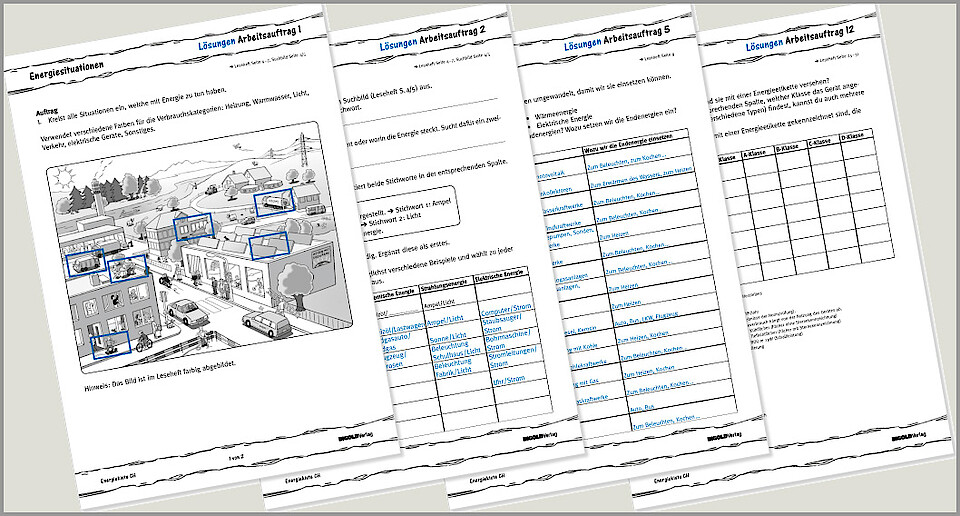Select the D-Klasse column header

(851, 137)
